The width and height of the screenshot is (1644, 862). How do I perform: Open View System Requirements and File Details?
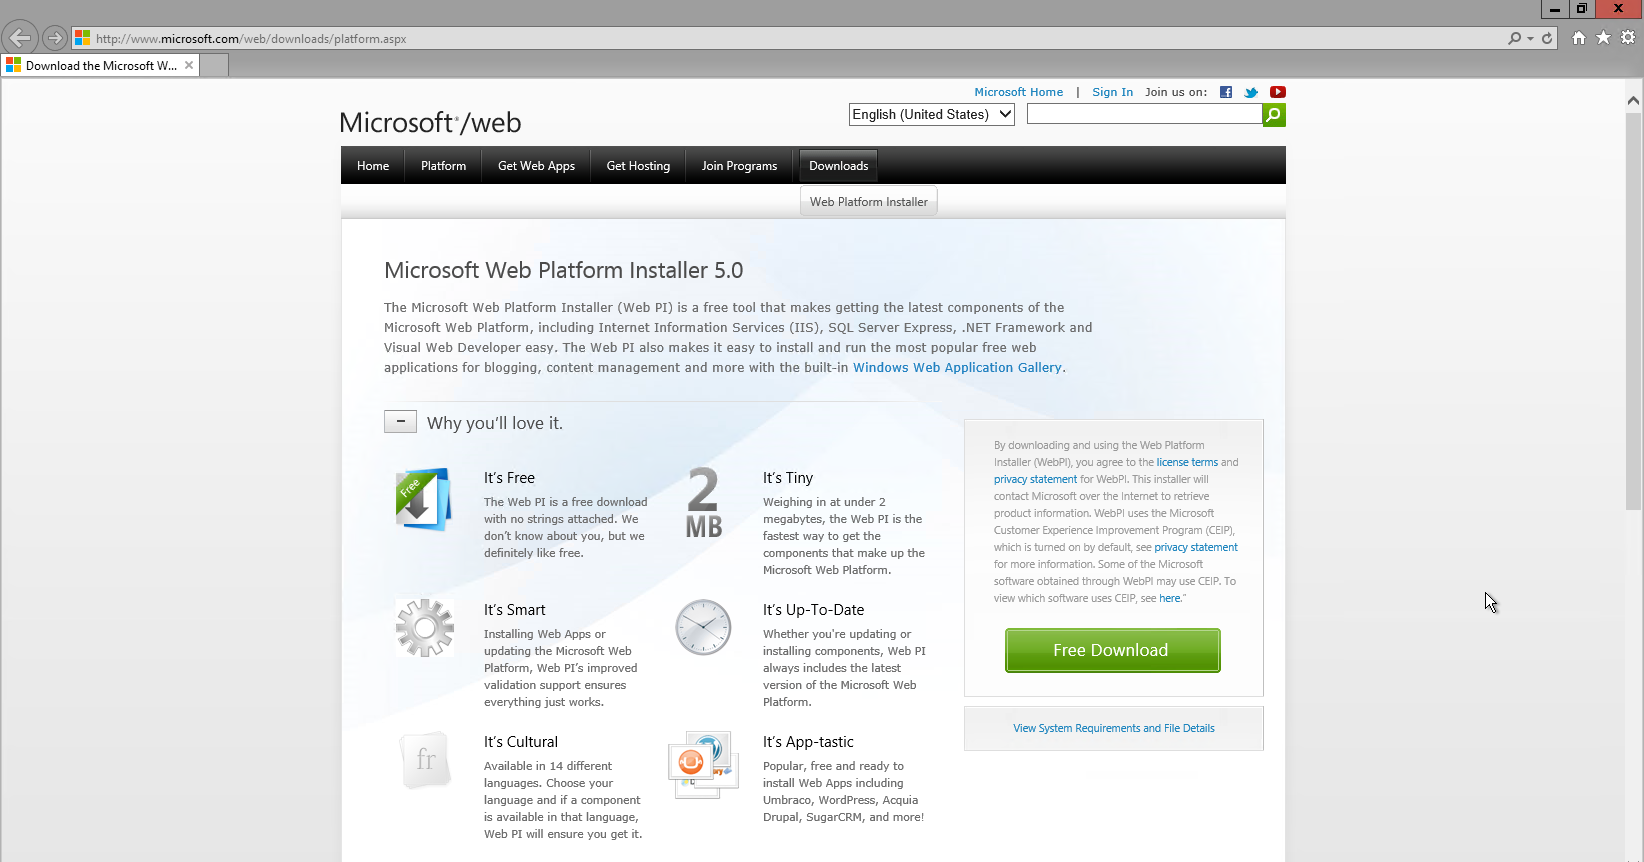[x=1114, y=728]
